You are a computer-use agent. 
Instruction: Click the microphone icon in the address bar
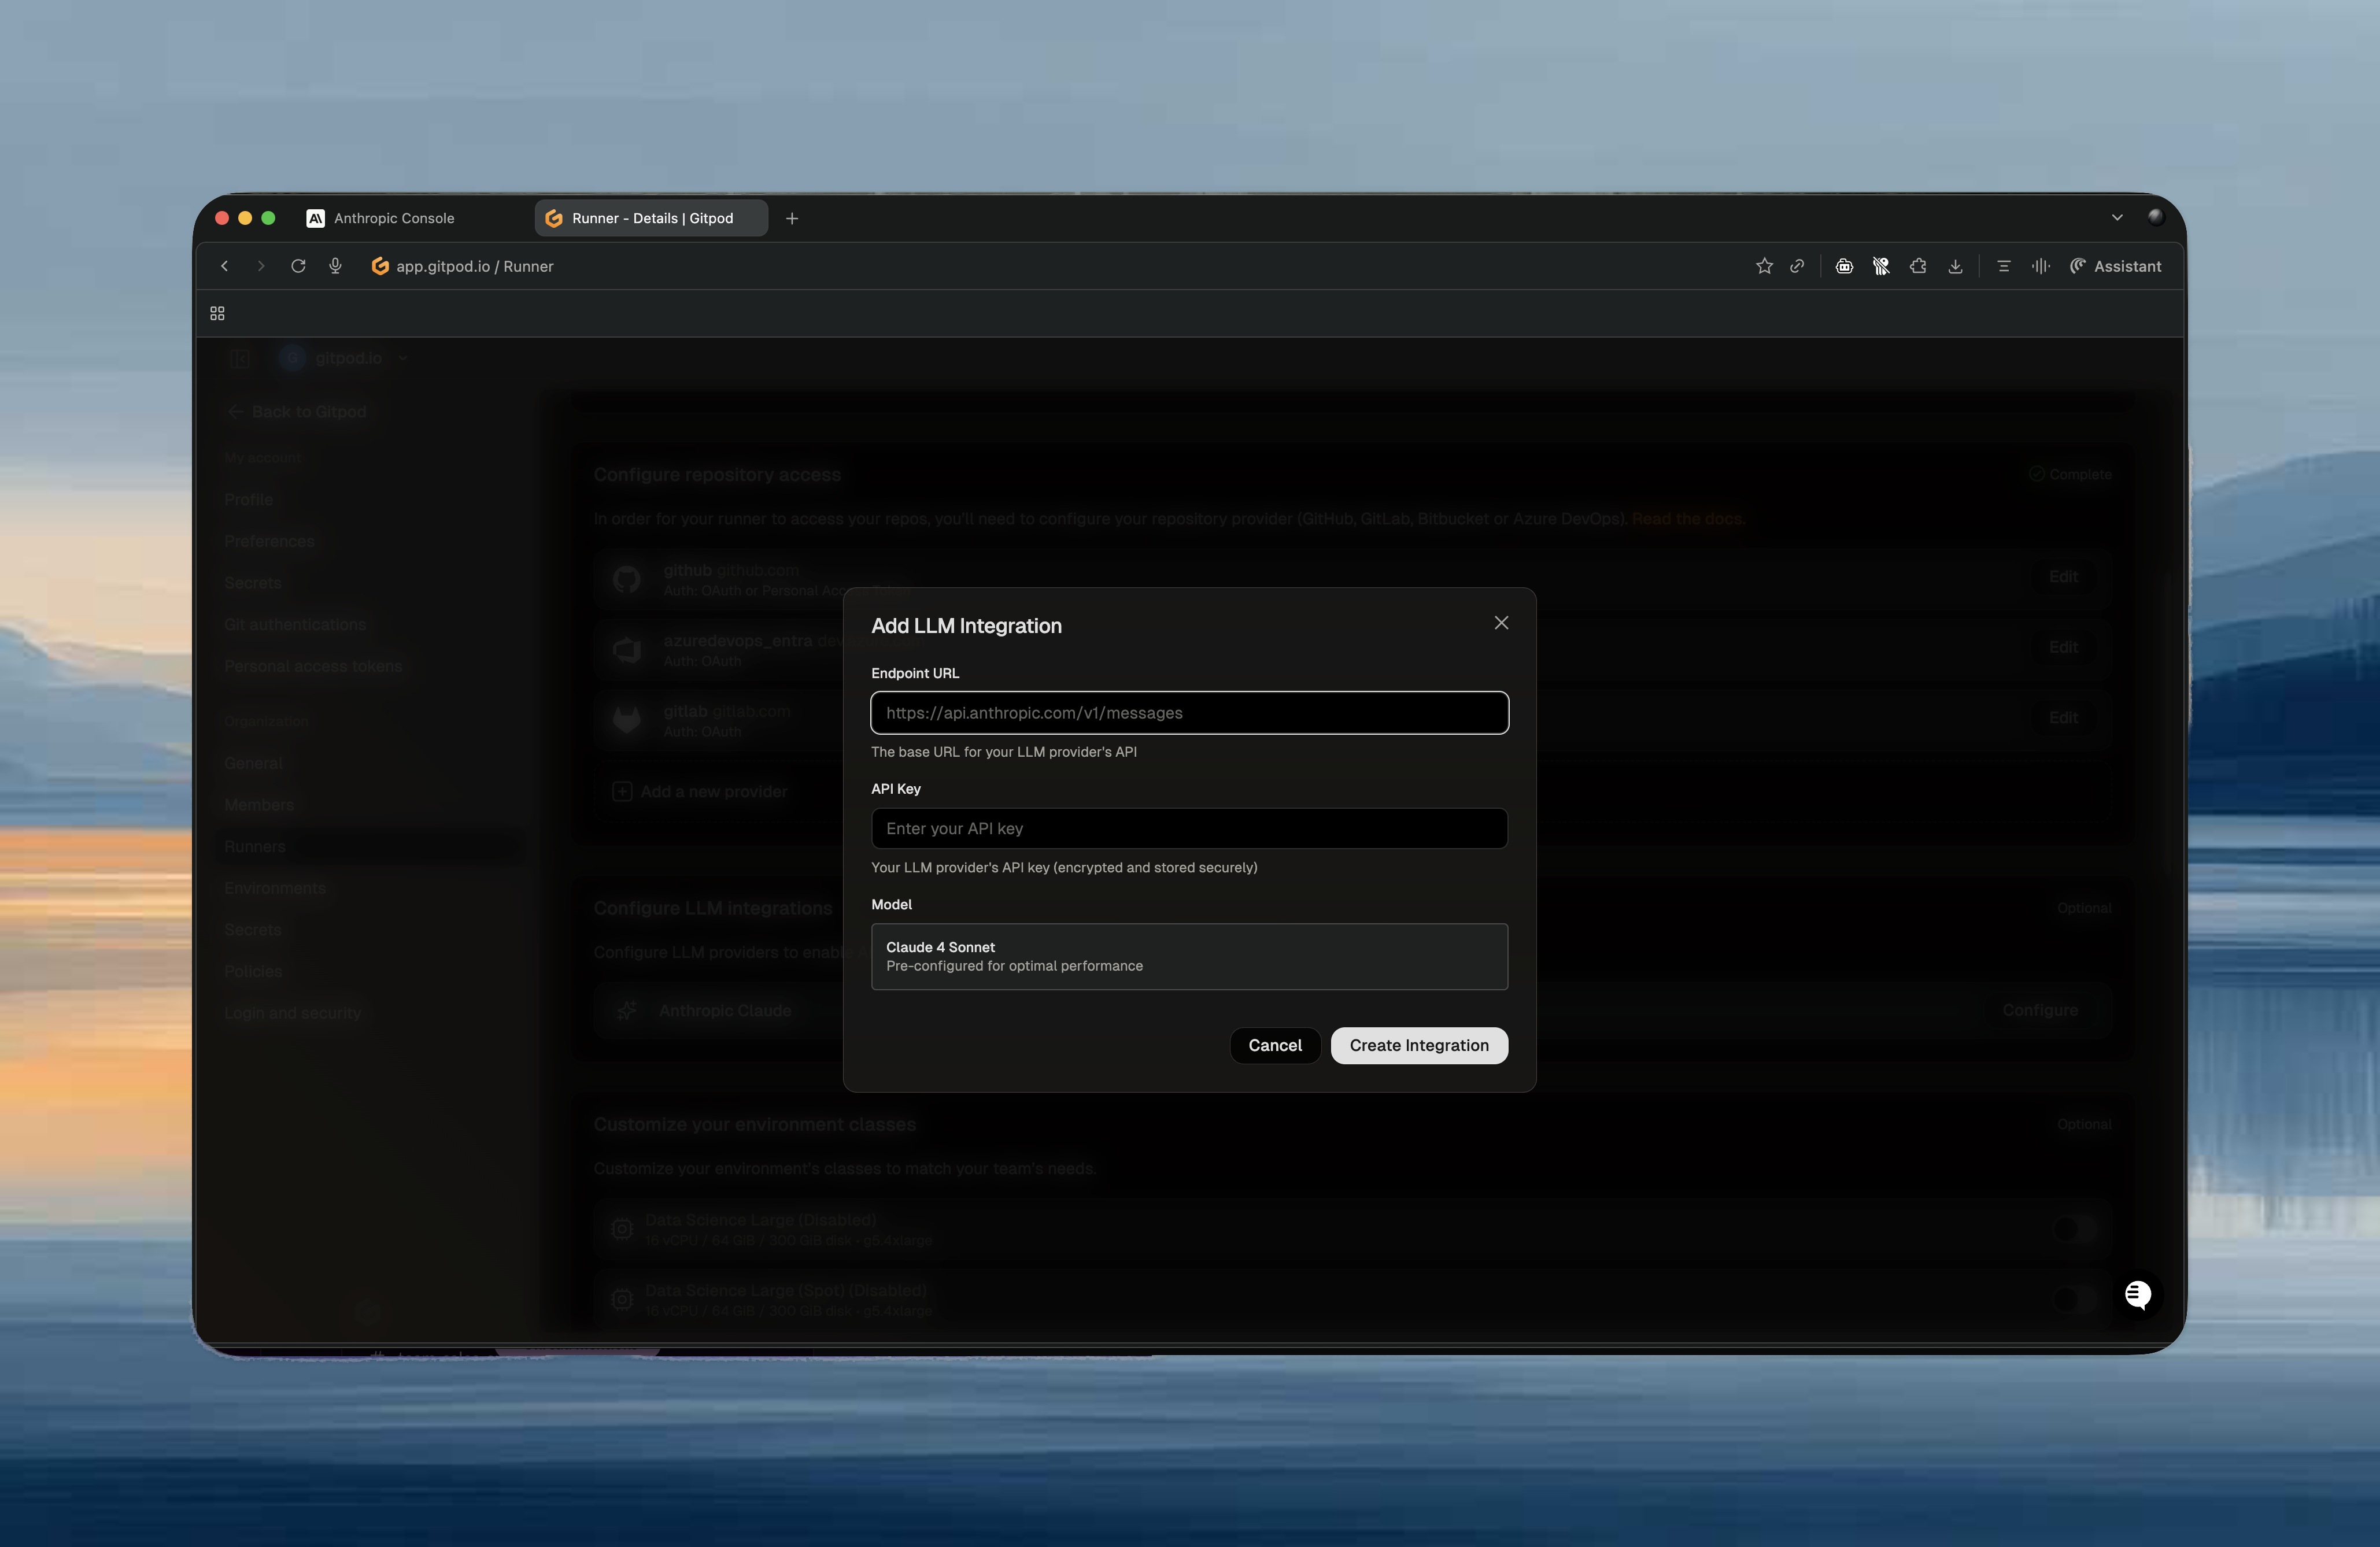[x=336, y=266]
